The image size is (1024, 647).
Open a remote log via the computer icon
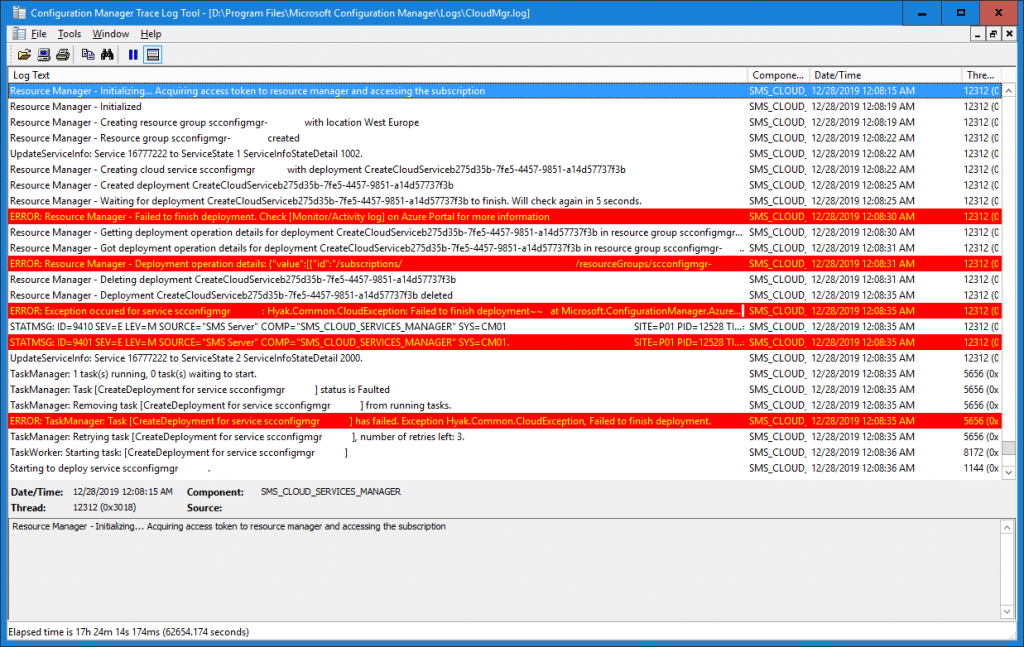(43, 55)
